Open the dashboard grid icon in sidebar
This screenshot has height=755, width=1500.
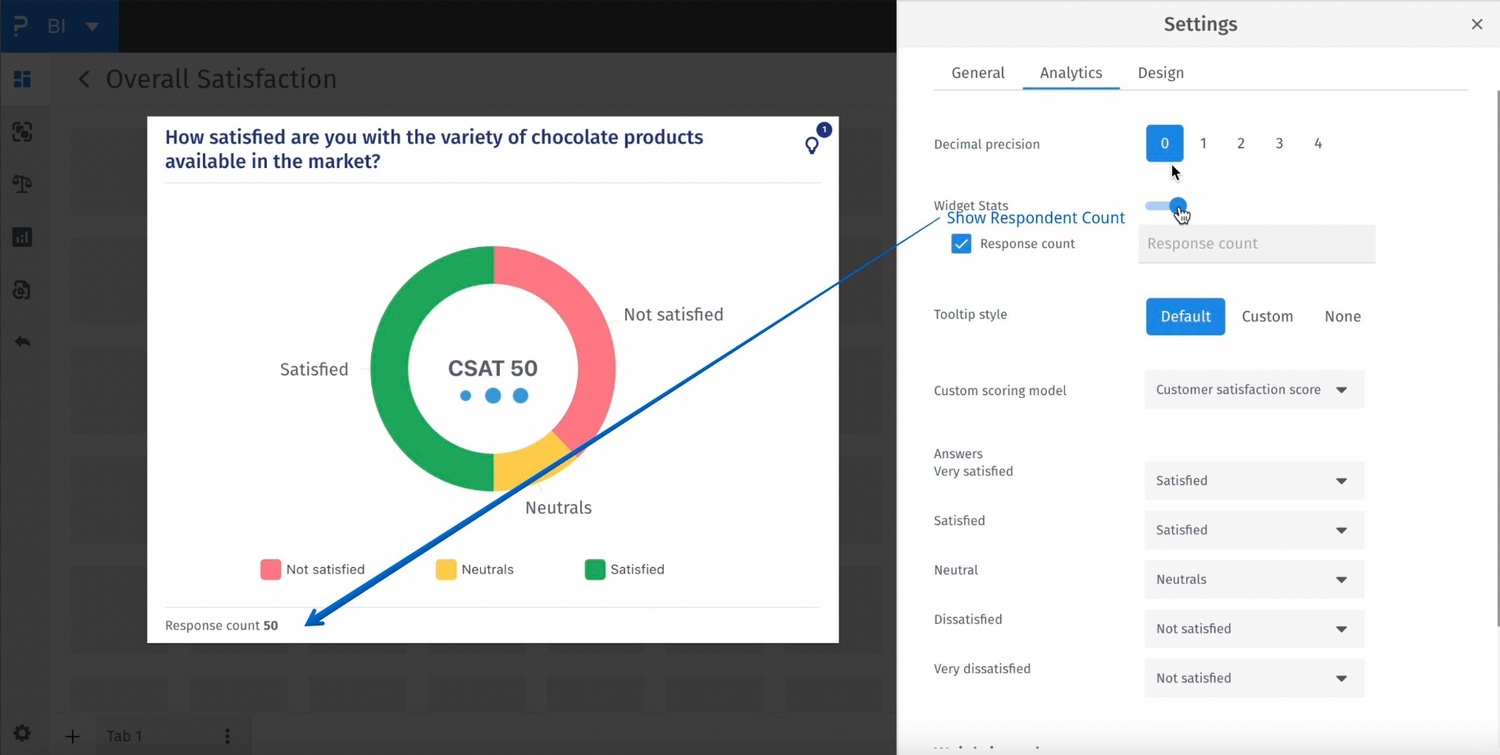(22, 79)
